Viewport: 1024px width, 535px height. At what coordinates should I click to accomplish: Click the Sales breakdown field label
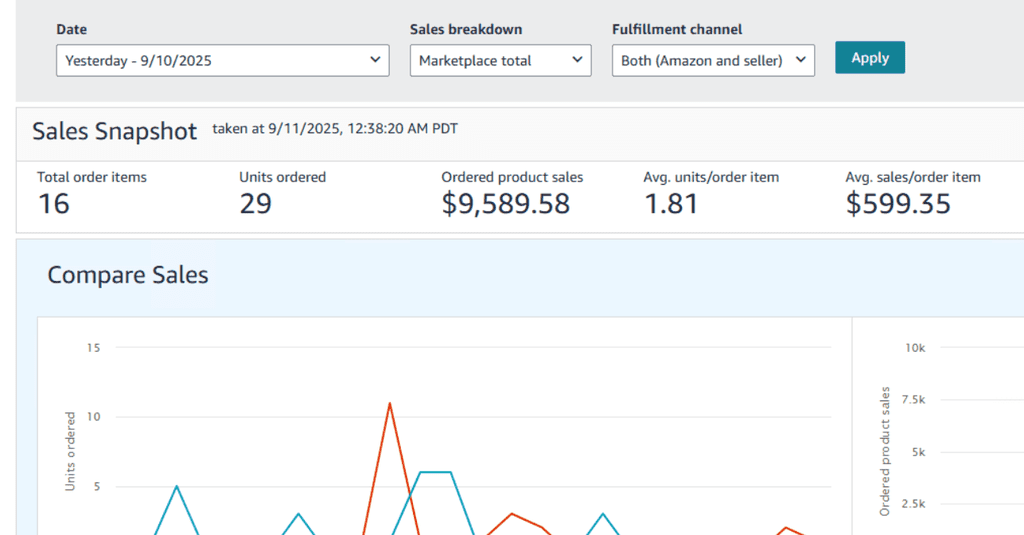[465, 30]
